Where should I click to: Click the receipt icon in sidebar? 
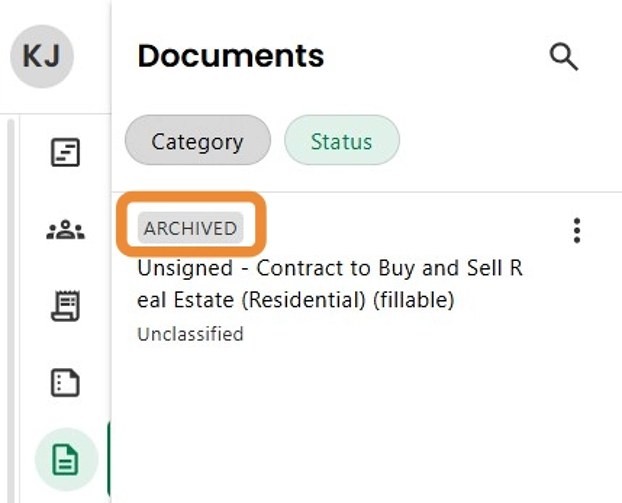point(65,306)
